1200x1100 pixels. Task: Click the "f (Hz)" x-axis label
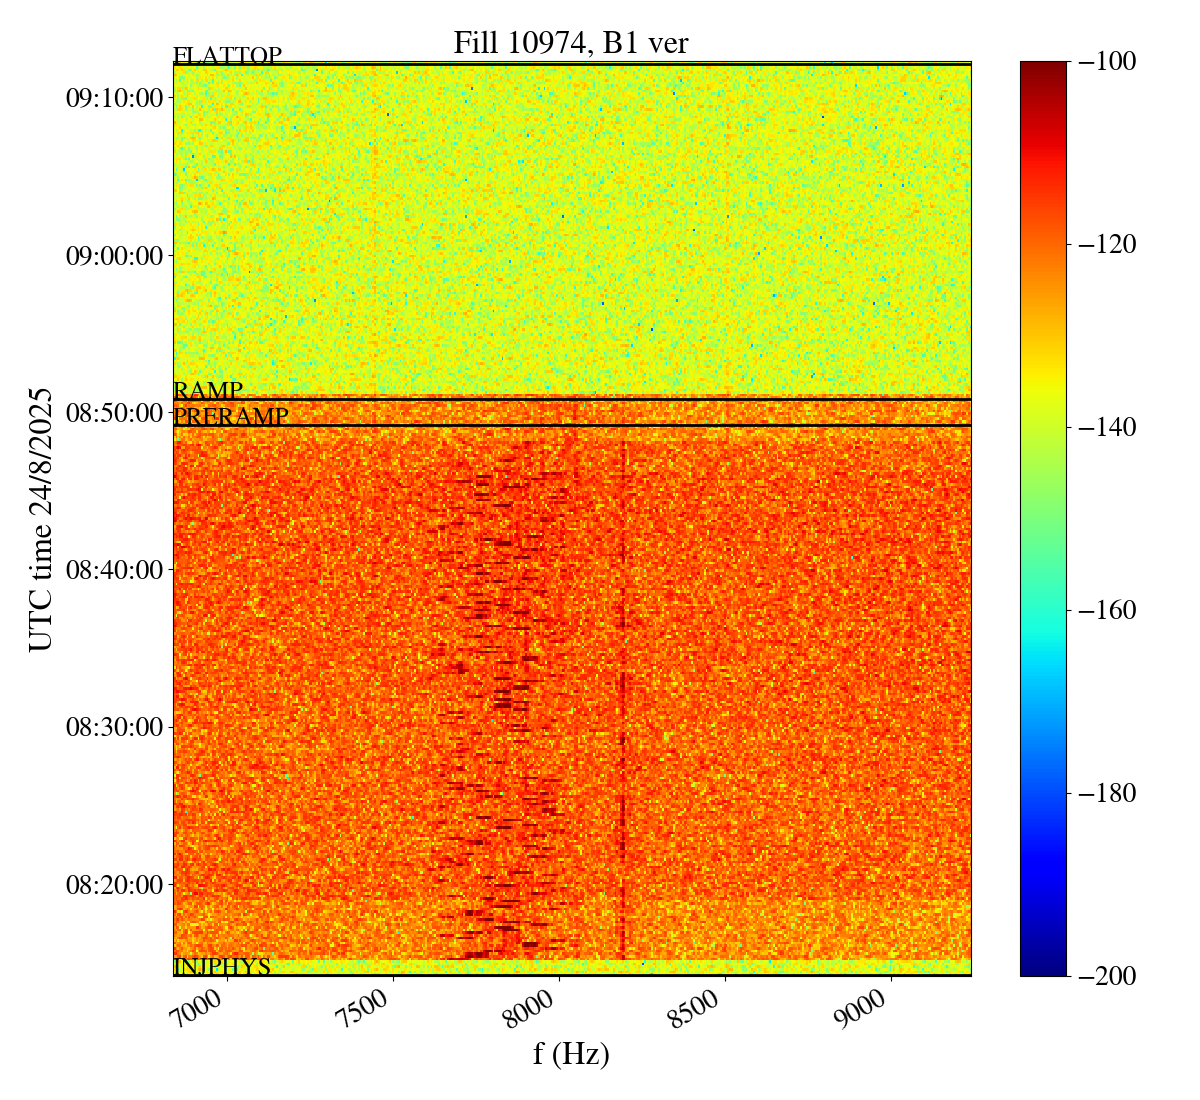click(571, 1054)
